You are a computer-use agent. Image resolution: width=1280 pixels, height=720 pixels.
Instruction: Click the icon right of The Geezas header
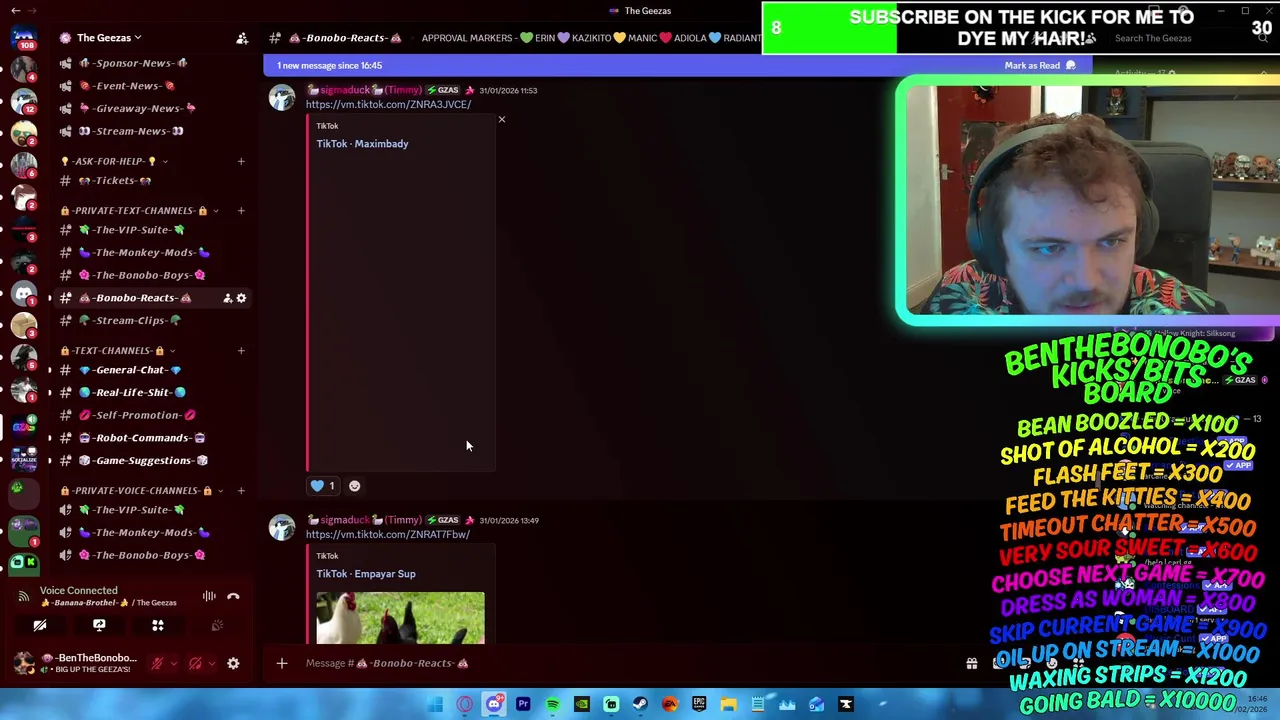click(x=242, y=38)
